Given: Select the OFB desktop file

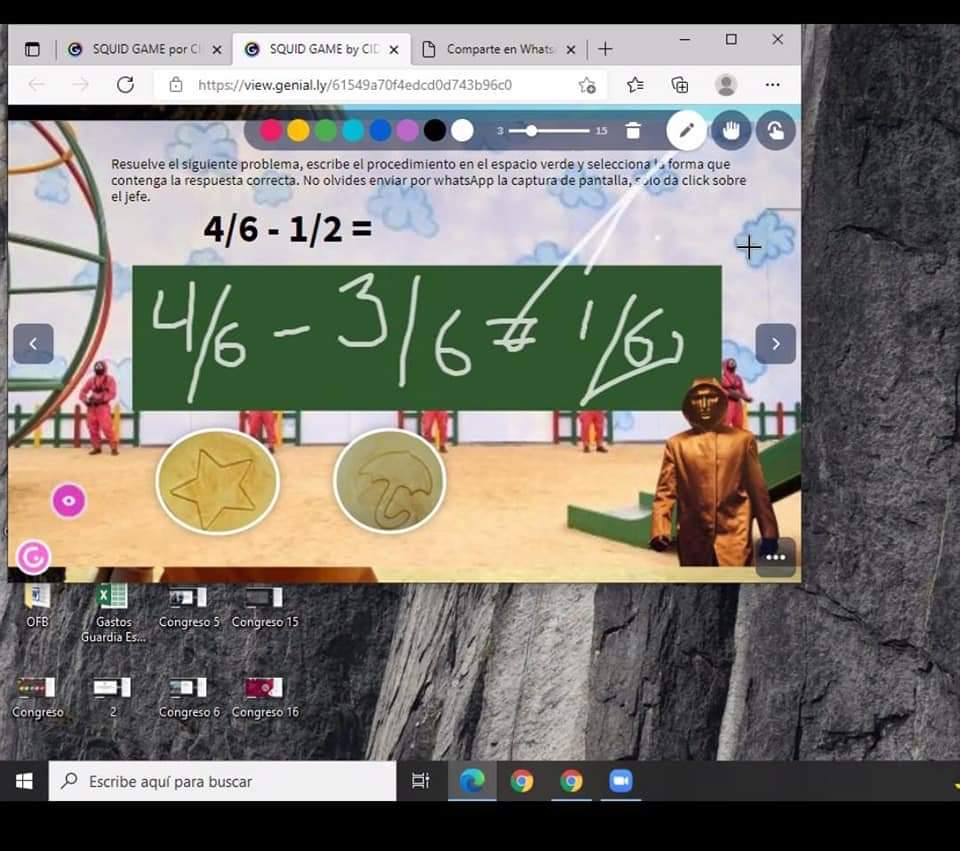Looking at the screenshot, I should click(37, 605).
